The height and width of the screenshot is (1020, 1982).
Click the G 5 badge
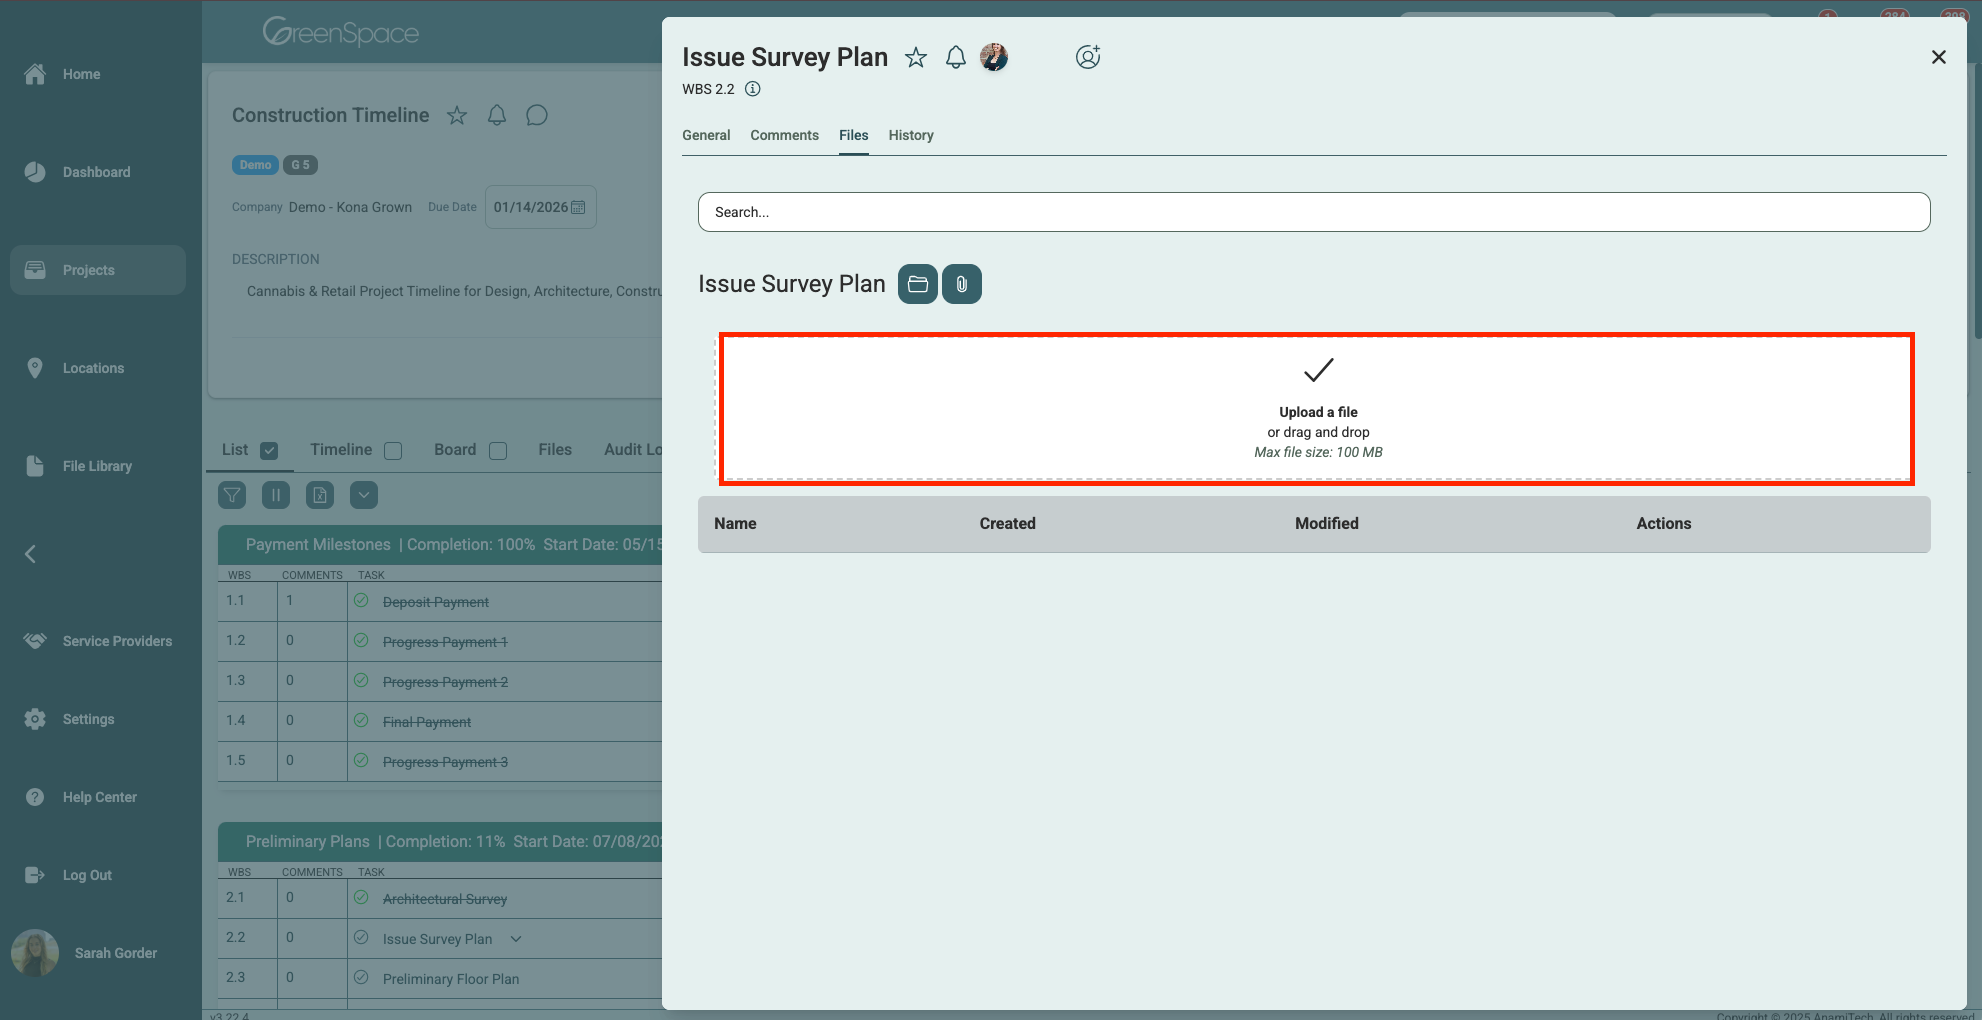(x=300, y=165)
